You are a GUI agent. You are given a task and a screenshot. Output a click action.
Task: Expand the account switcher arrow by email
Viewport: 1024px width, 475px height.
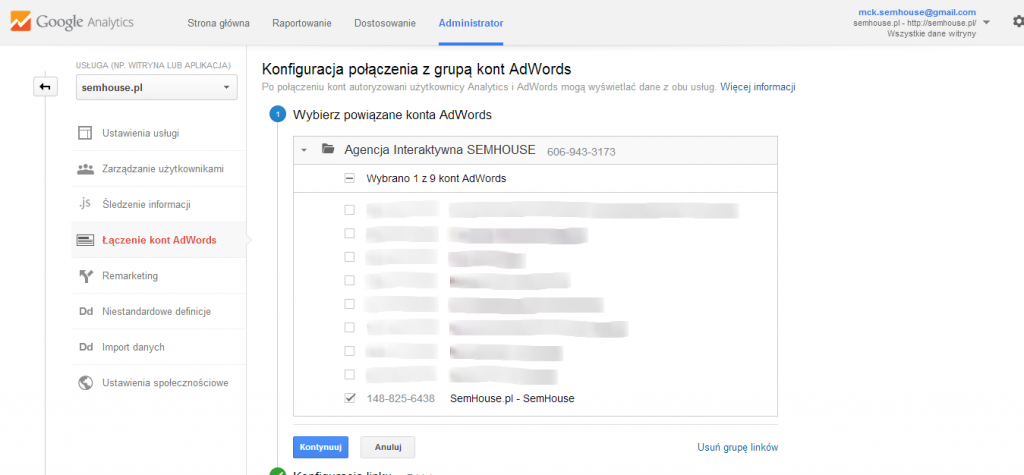click(x=987, y=22)
